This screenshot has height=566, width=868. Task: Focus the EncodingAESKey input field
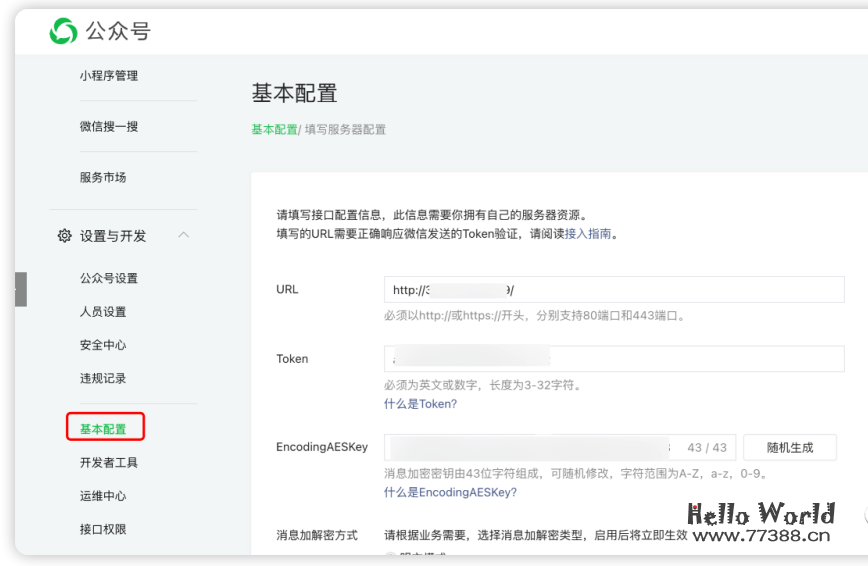point(560,447)
